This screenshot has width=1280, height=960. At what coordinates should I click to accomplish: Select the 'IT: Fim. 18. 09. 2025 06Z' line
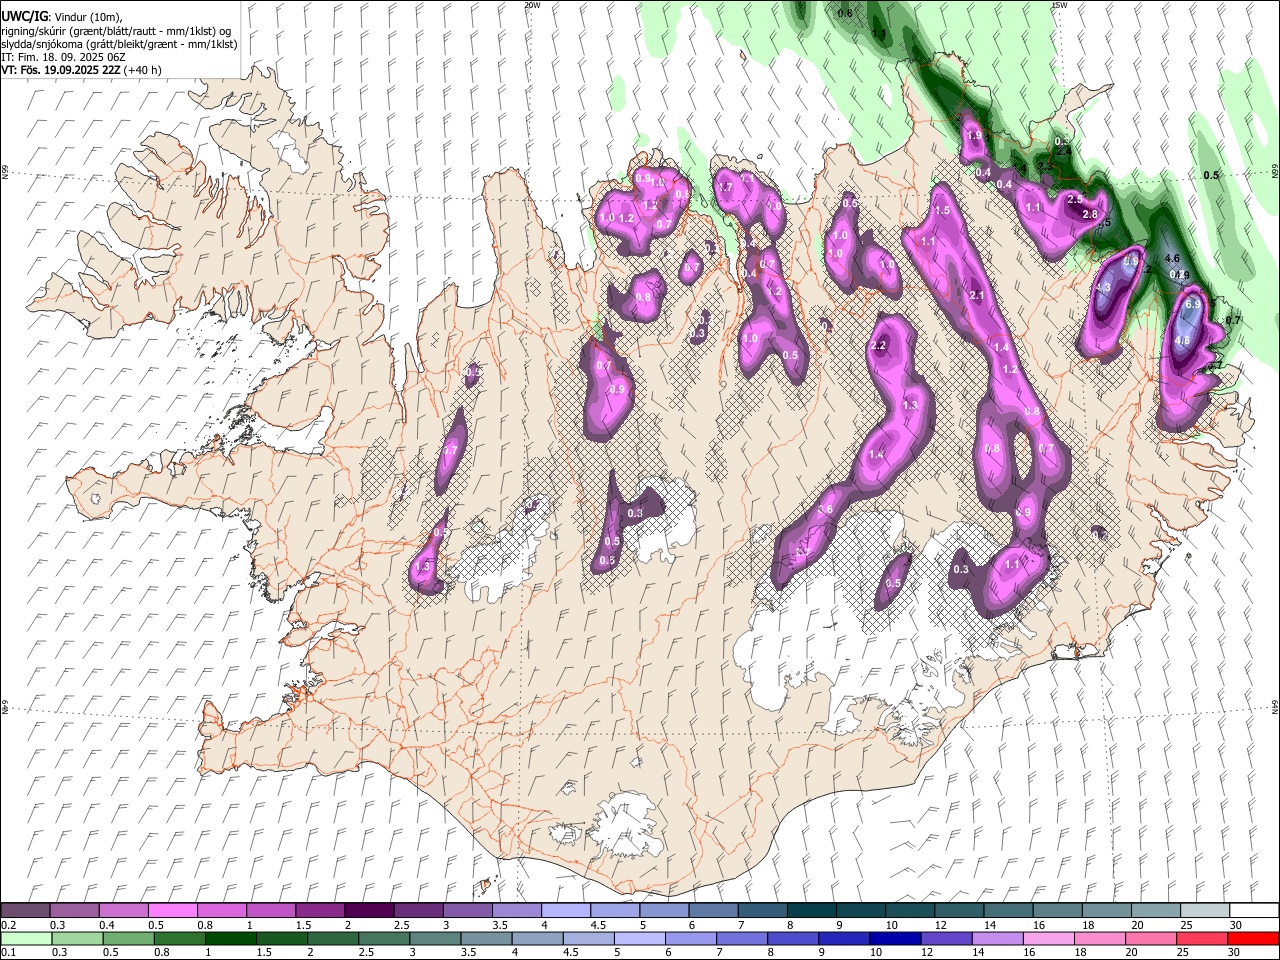pos(63,57)
